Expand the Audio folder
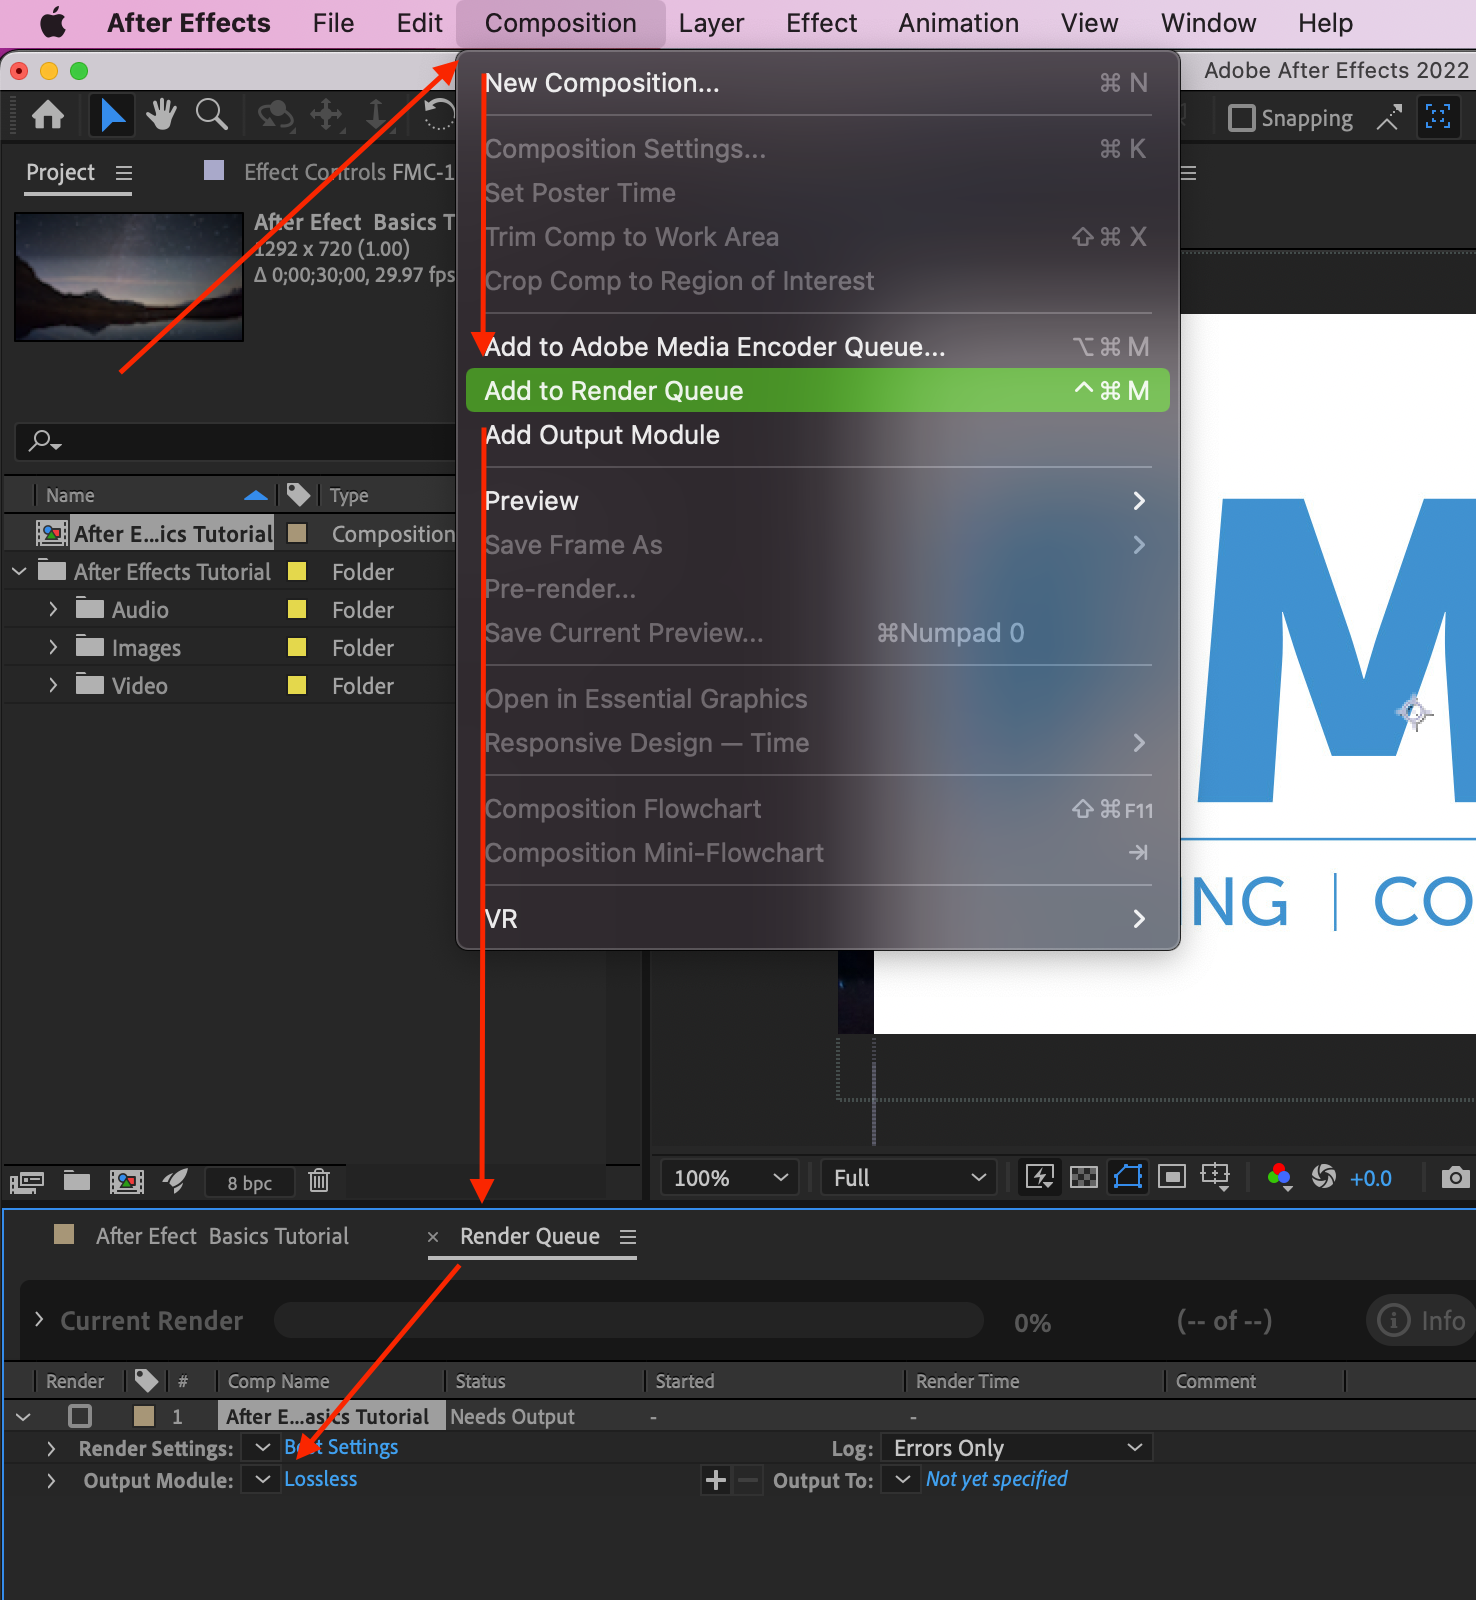The height and width of the screenshot is (1600, 1476). [x=53, y=609]
